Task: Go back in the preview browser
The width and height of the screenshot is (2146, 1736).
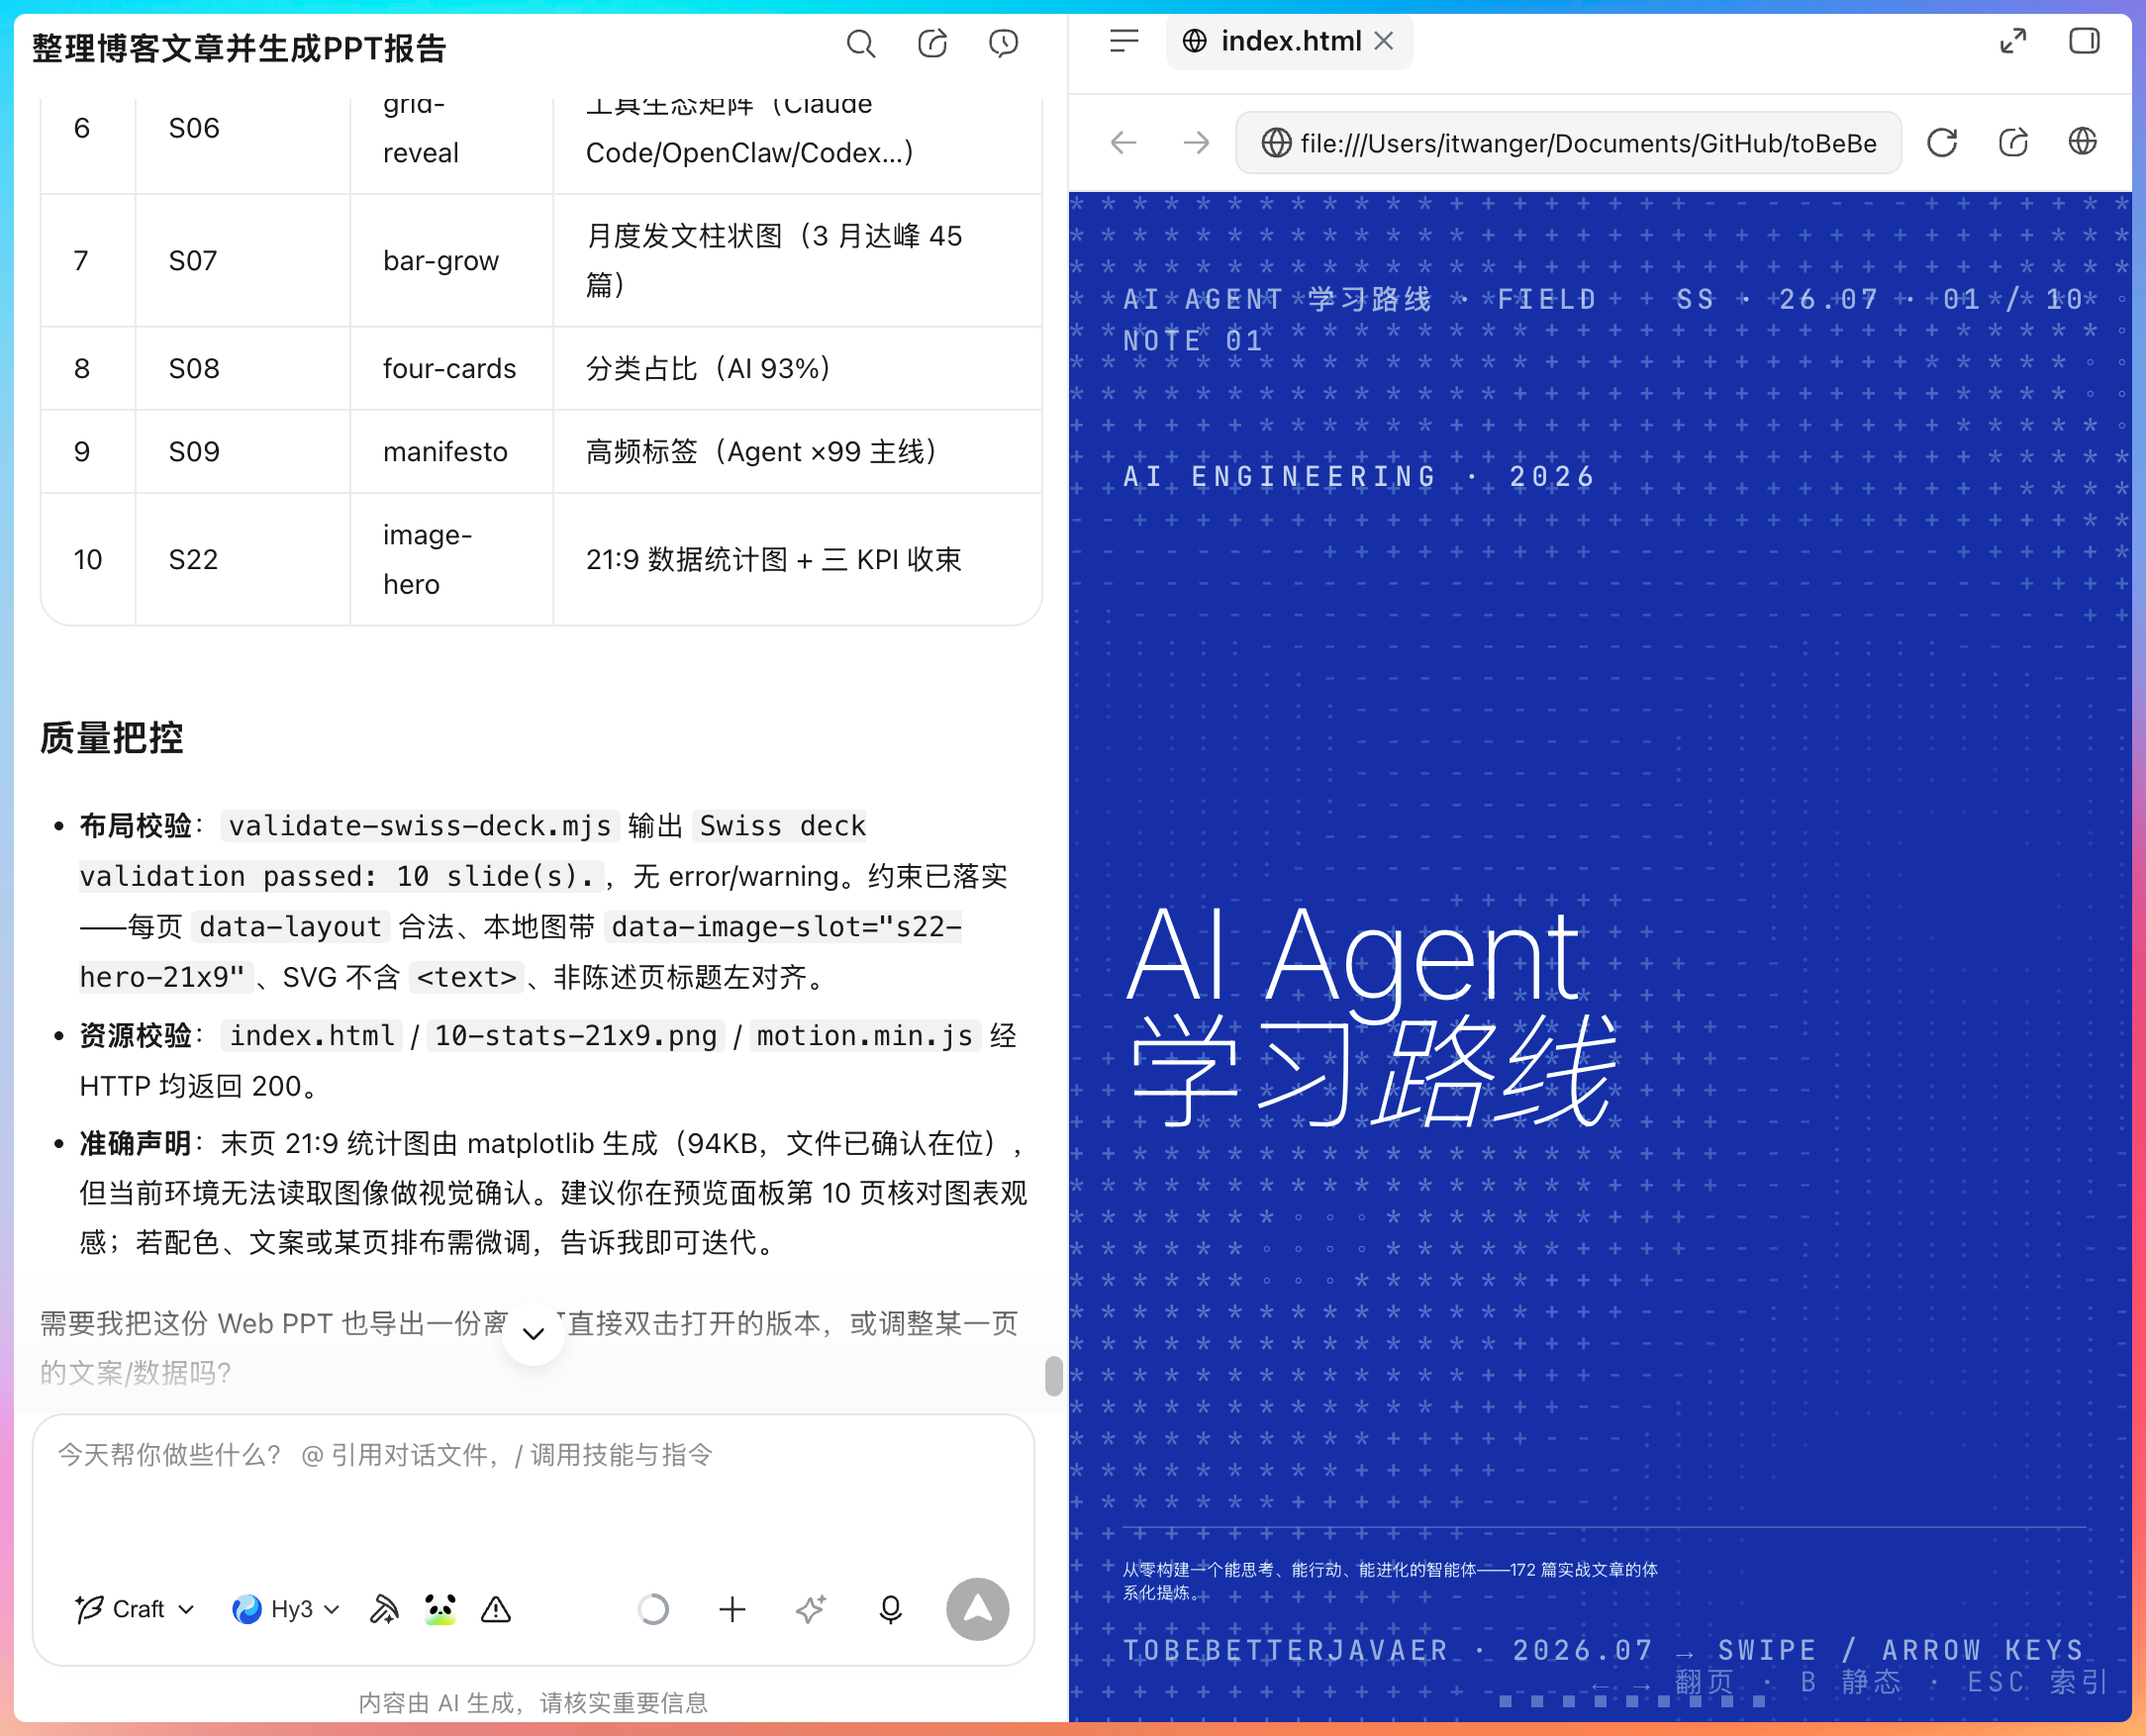Action: point(1124,143)
